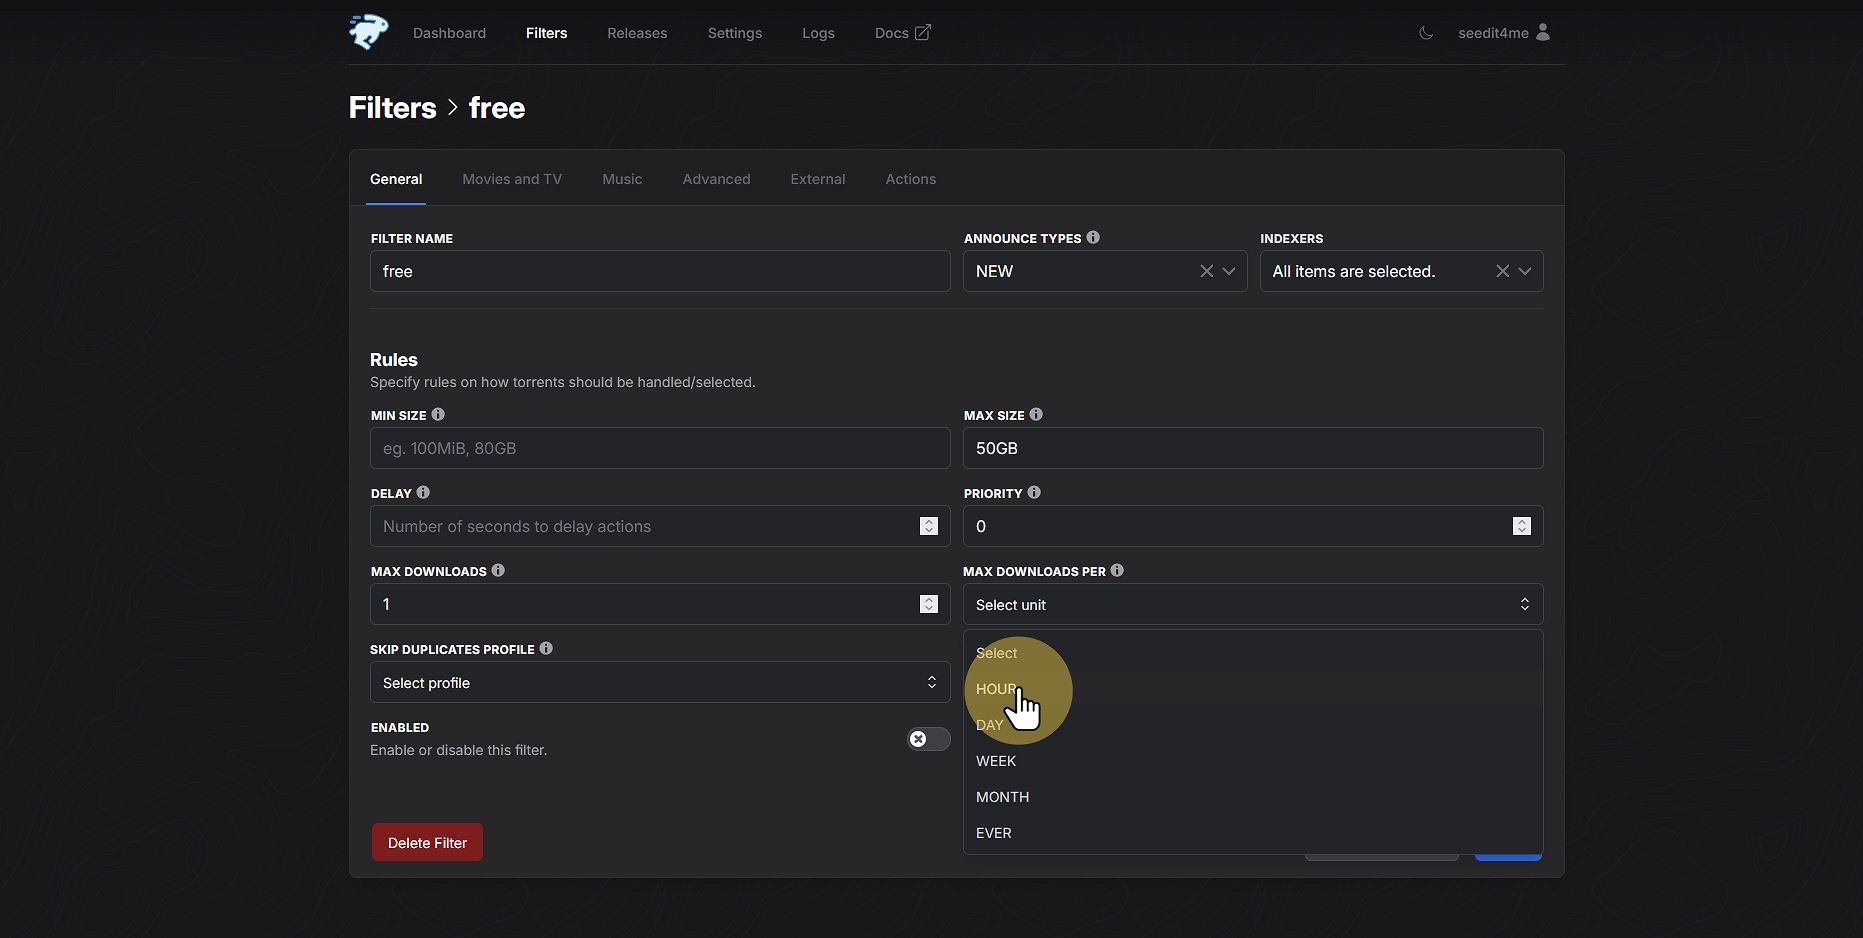Image resolution: width=1863 pixels, height=938 pixels.
Task: Show info for Announce Types
Action: (1093, 237)
